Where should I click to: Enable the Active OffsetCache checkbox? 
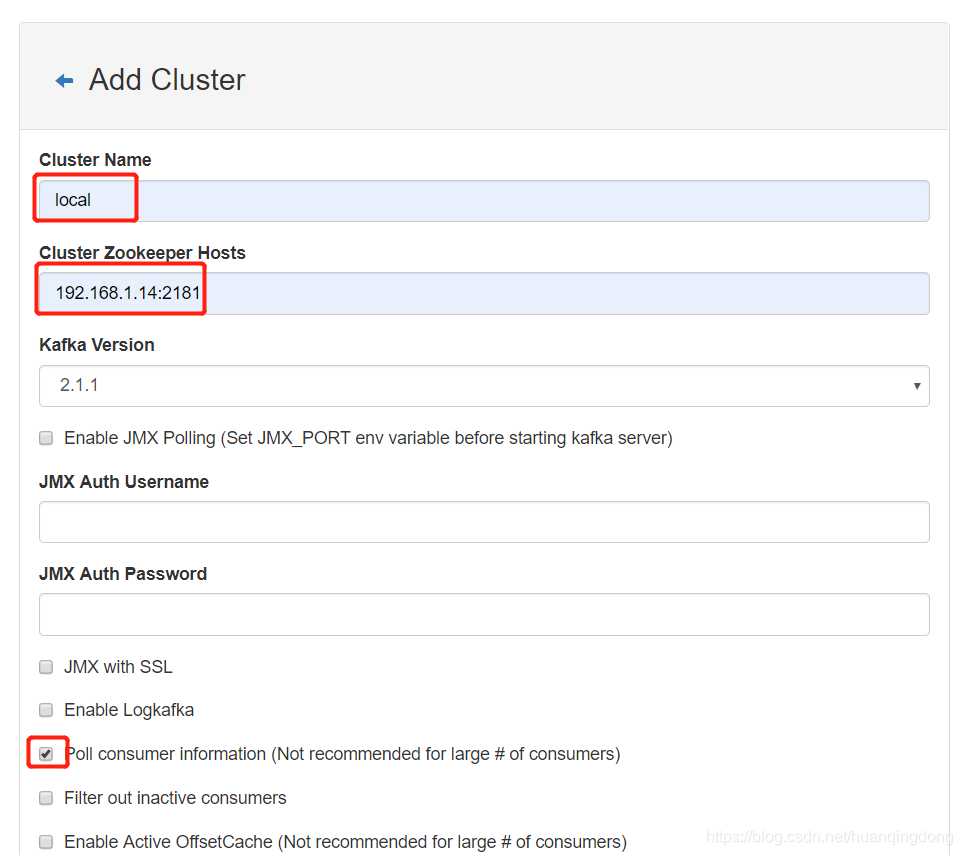point(46,842)
